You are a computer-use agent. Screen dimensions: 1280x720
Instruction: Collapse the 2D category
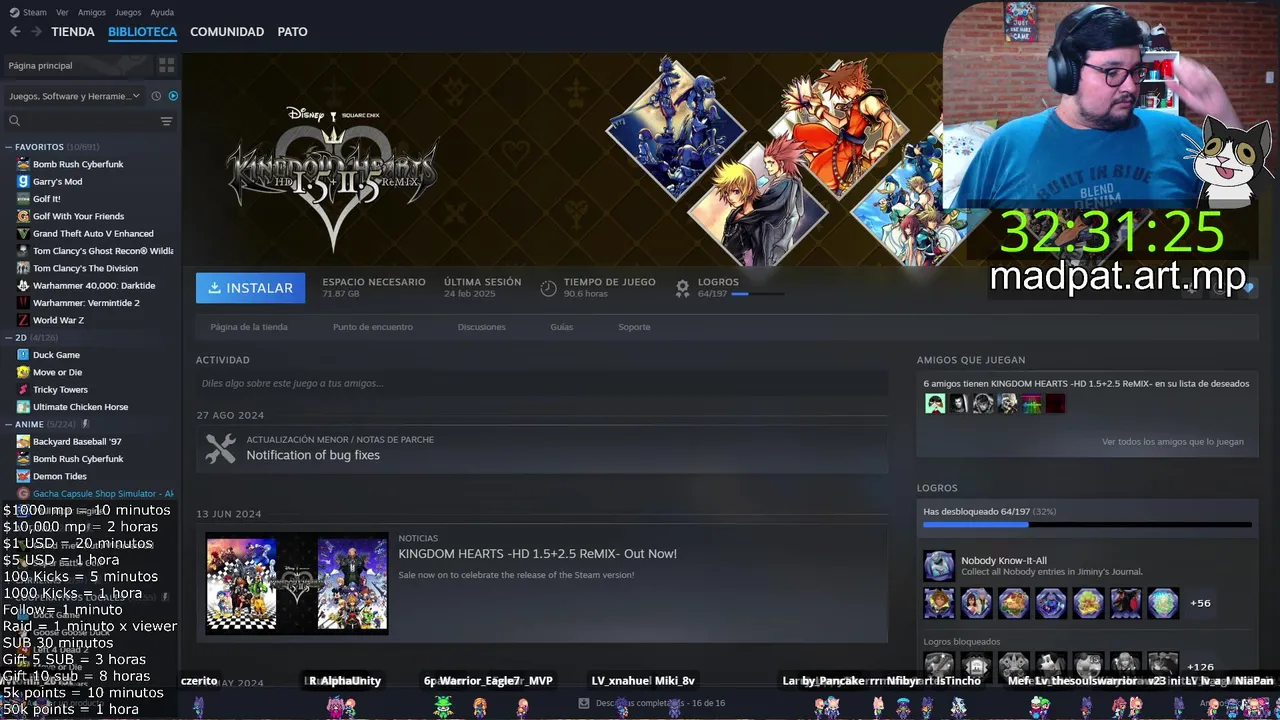[9, 338]
